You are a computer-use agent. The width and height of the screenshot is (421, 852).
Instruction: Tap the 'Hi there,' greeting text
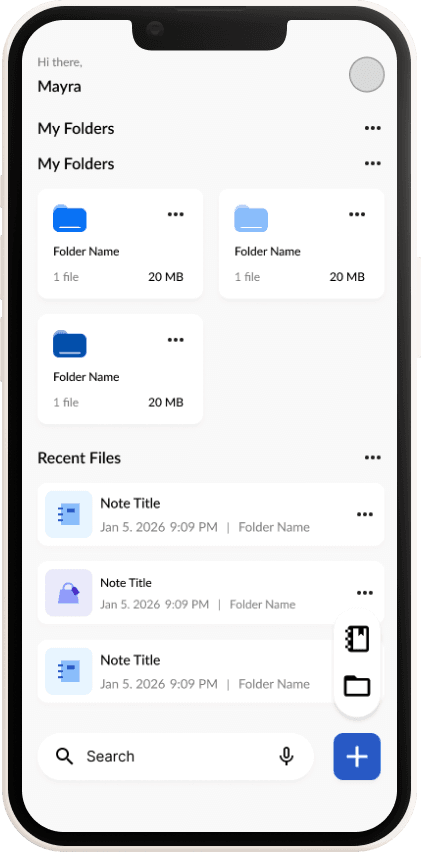point(60,62)
